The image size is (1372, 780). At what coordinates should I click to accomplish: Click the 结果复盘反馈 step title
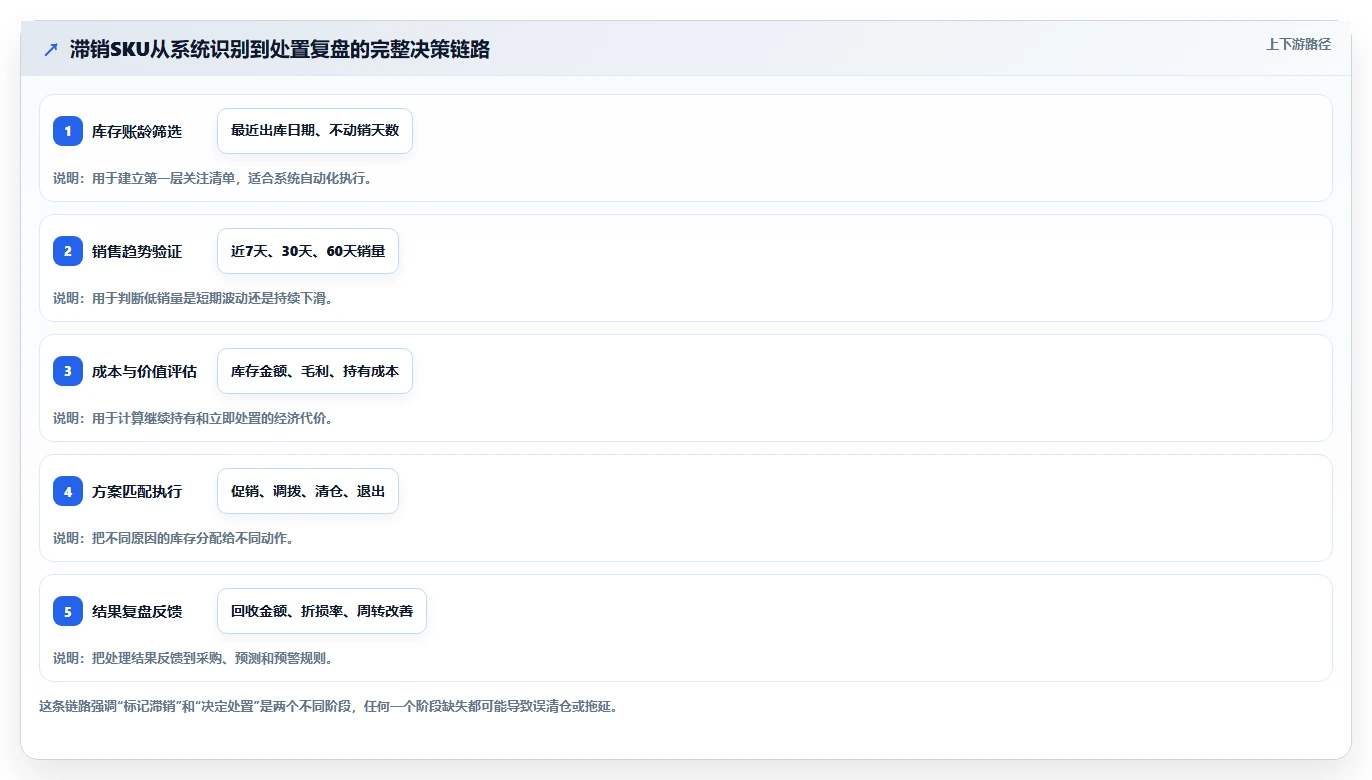click(137, 611)
